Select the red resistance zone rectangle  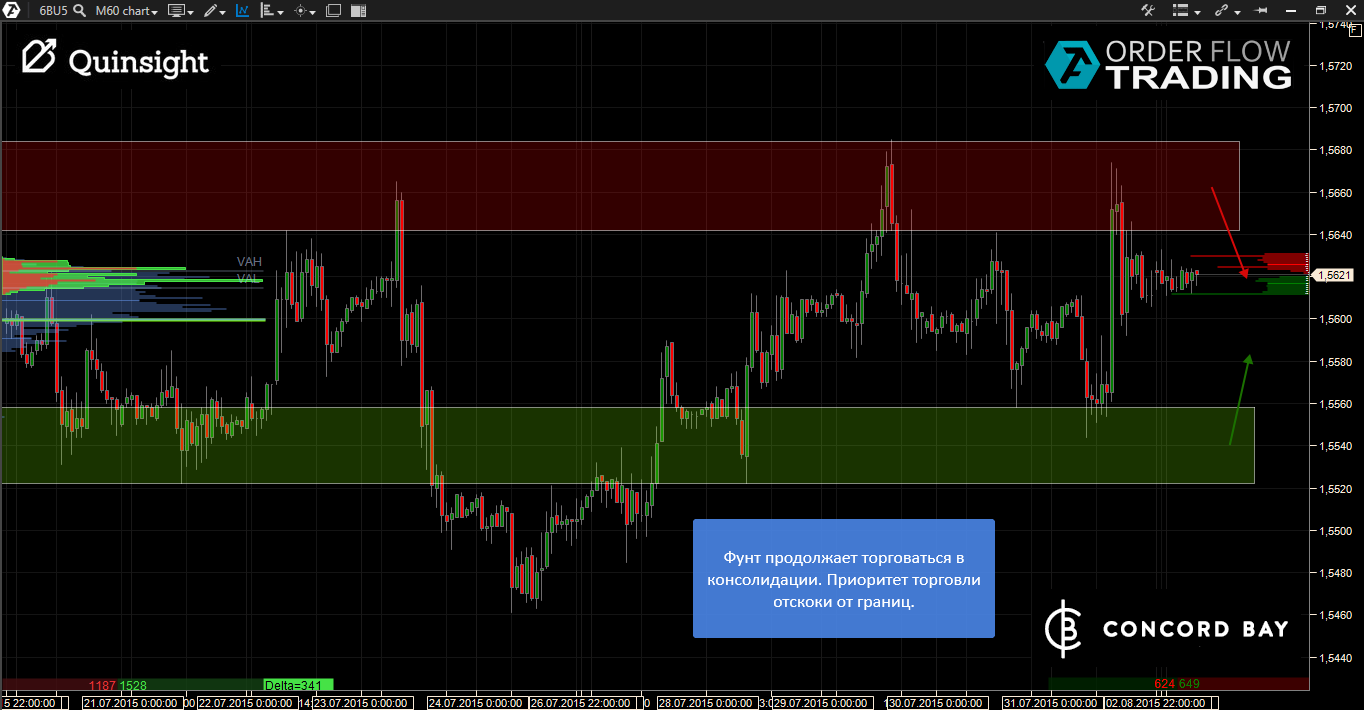pyautogui.click(x=620, y=186)
